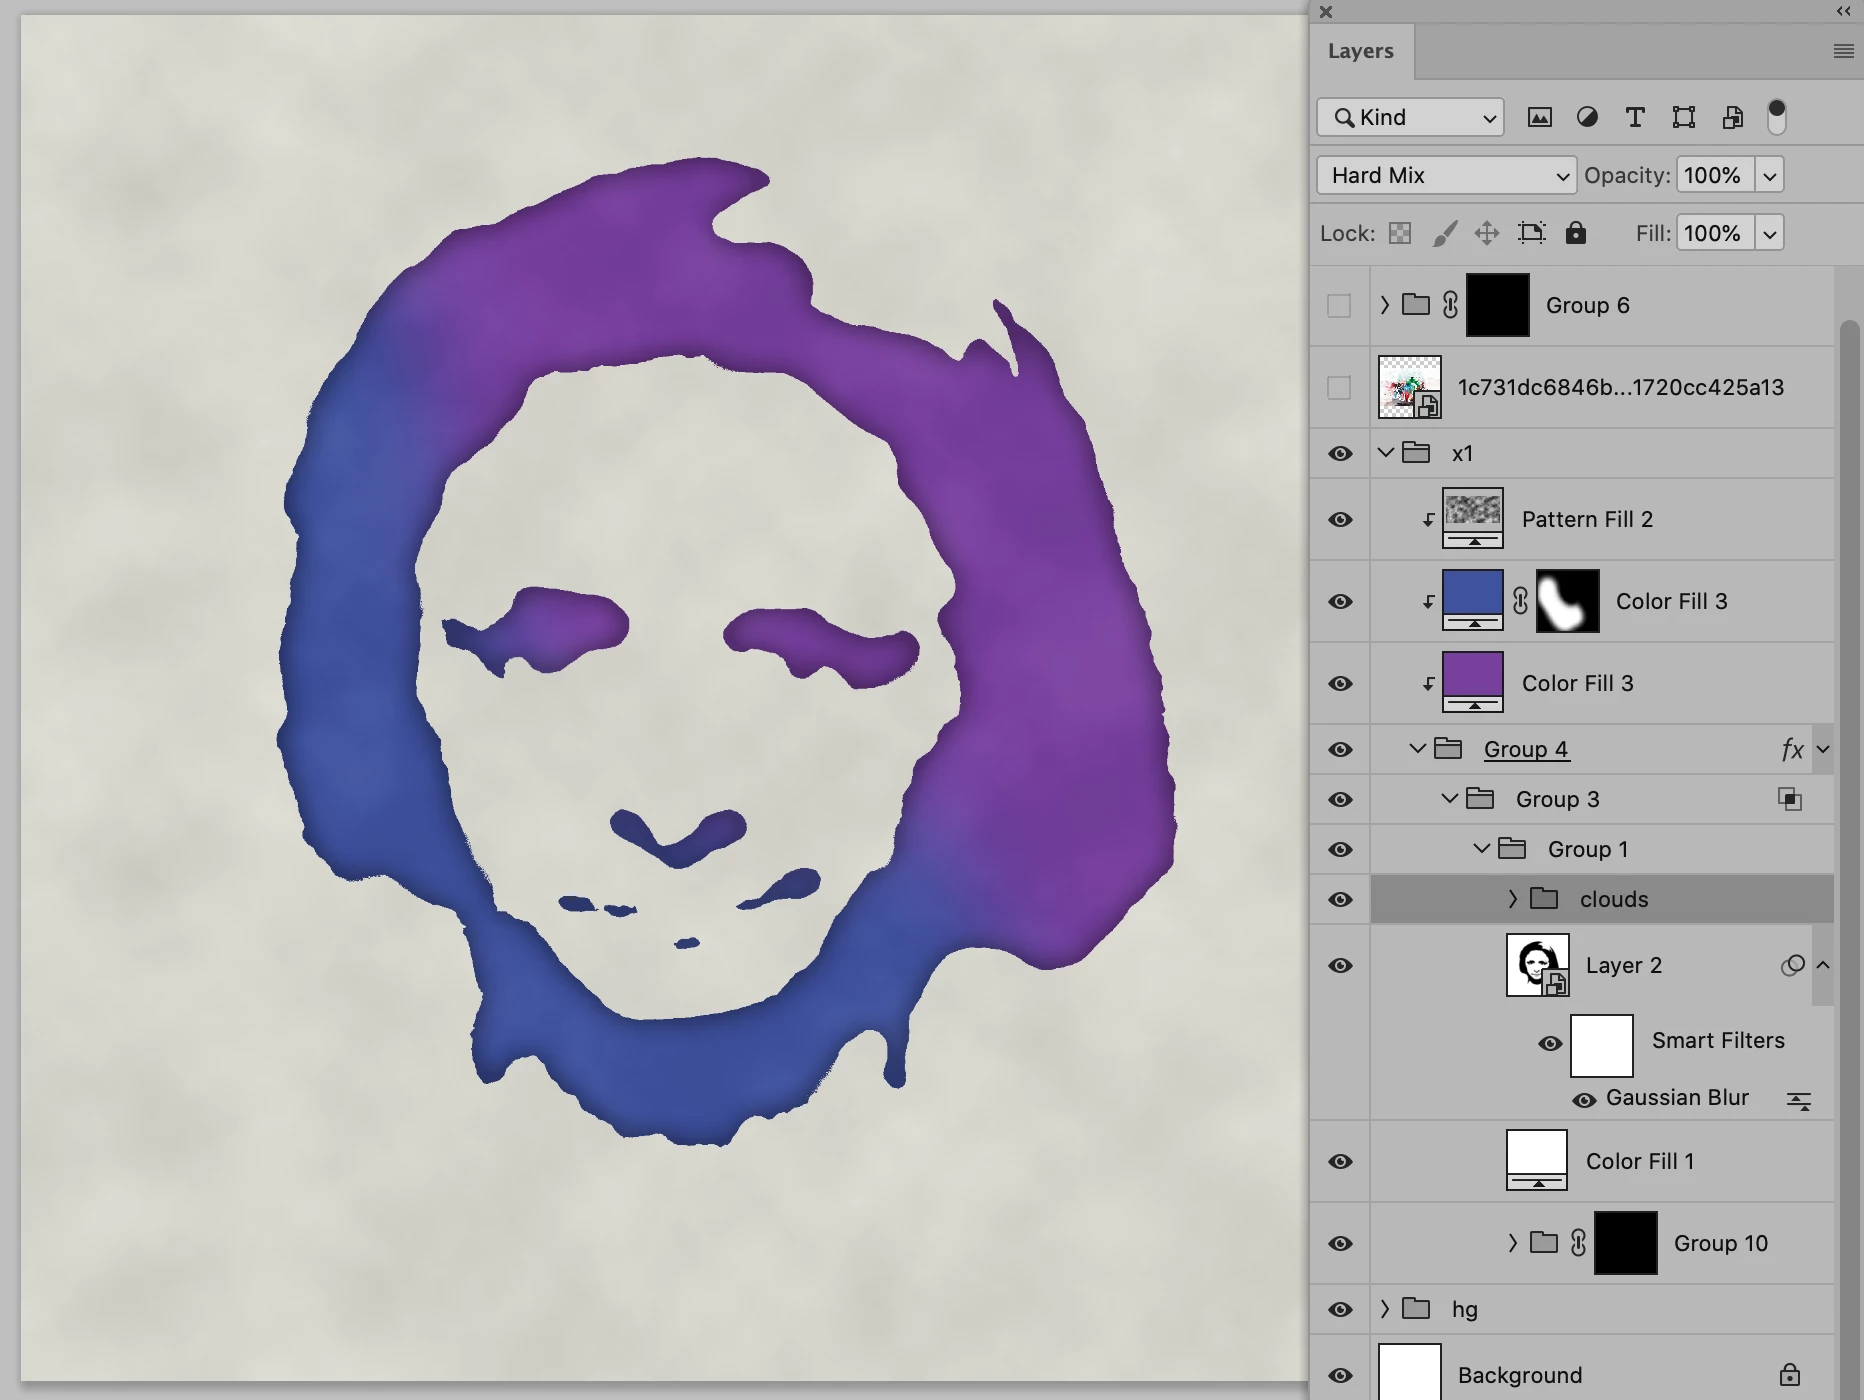Image resolution: width=1864 pixels, height=1400 pixels.
Task: Hide the purple Color Fill 3 layer
Action: click(1340, 684)
